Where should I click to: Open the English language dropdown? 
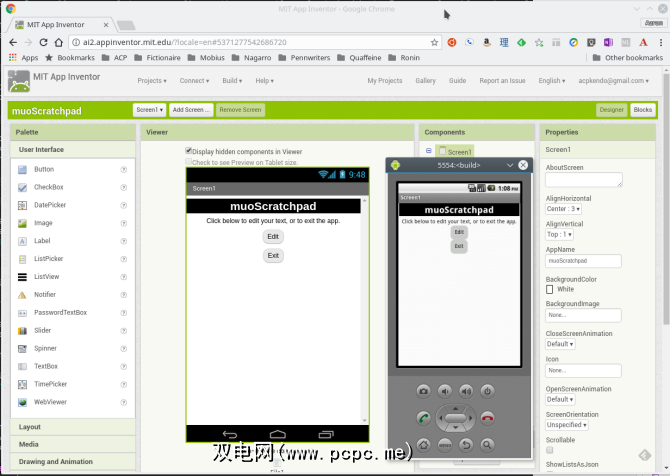pos(552,81)
